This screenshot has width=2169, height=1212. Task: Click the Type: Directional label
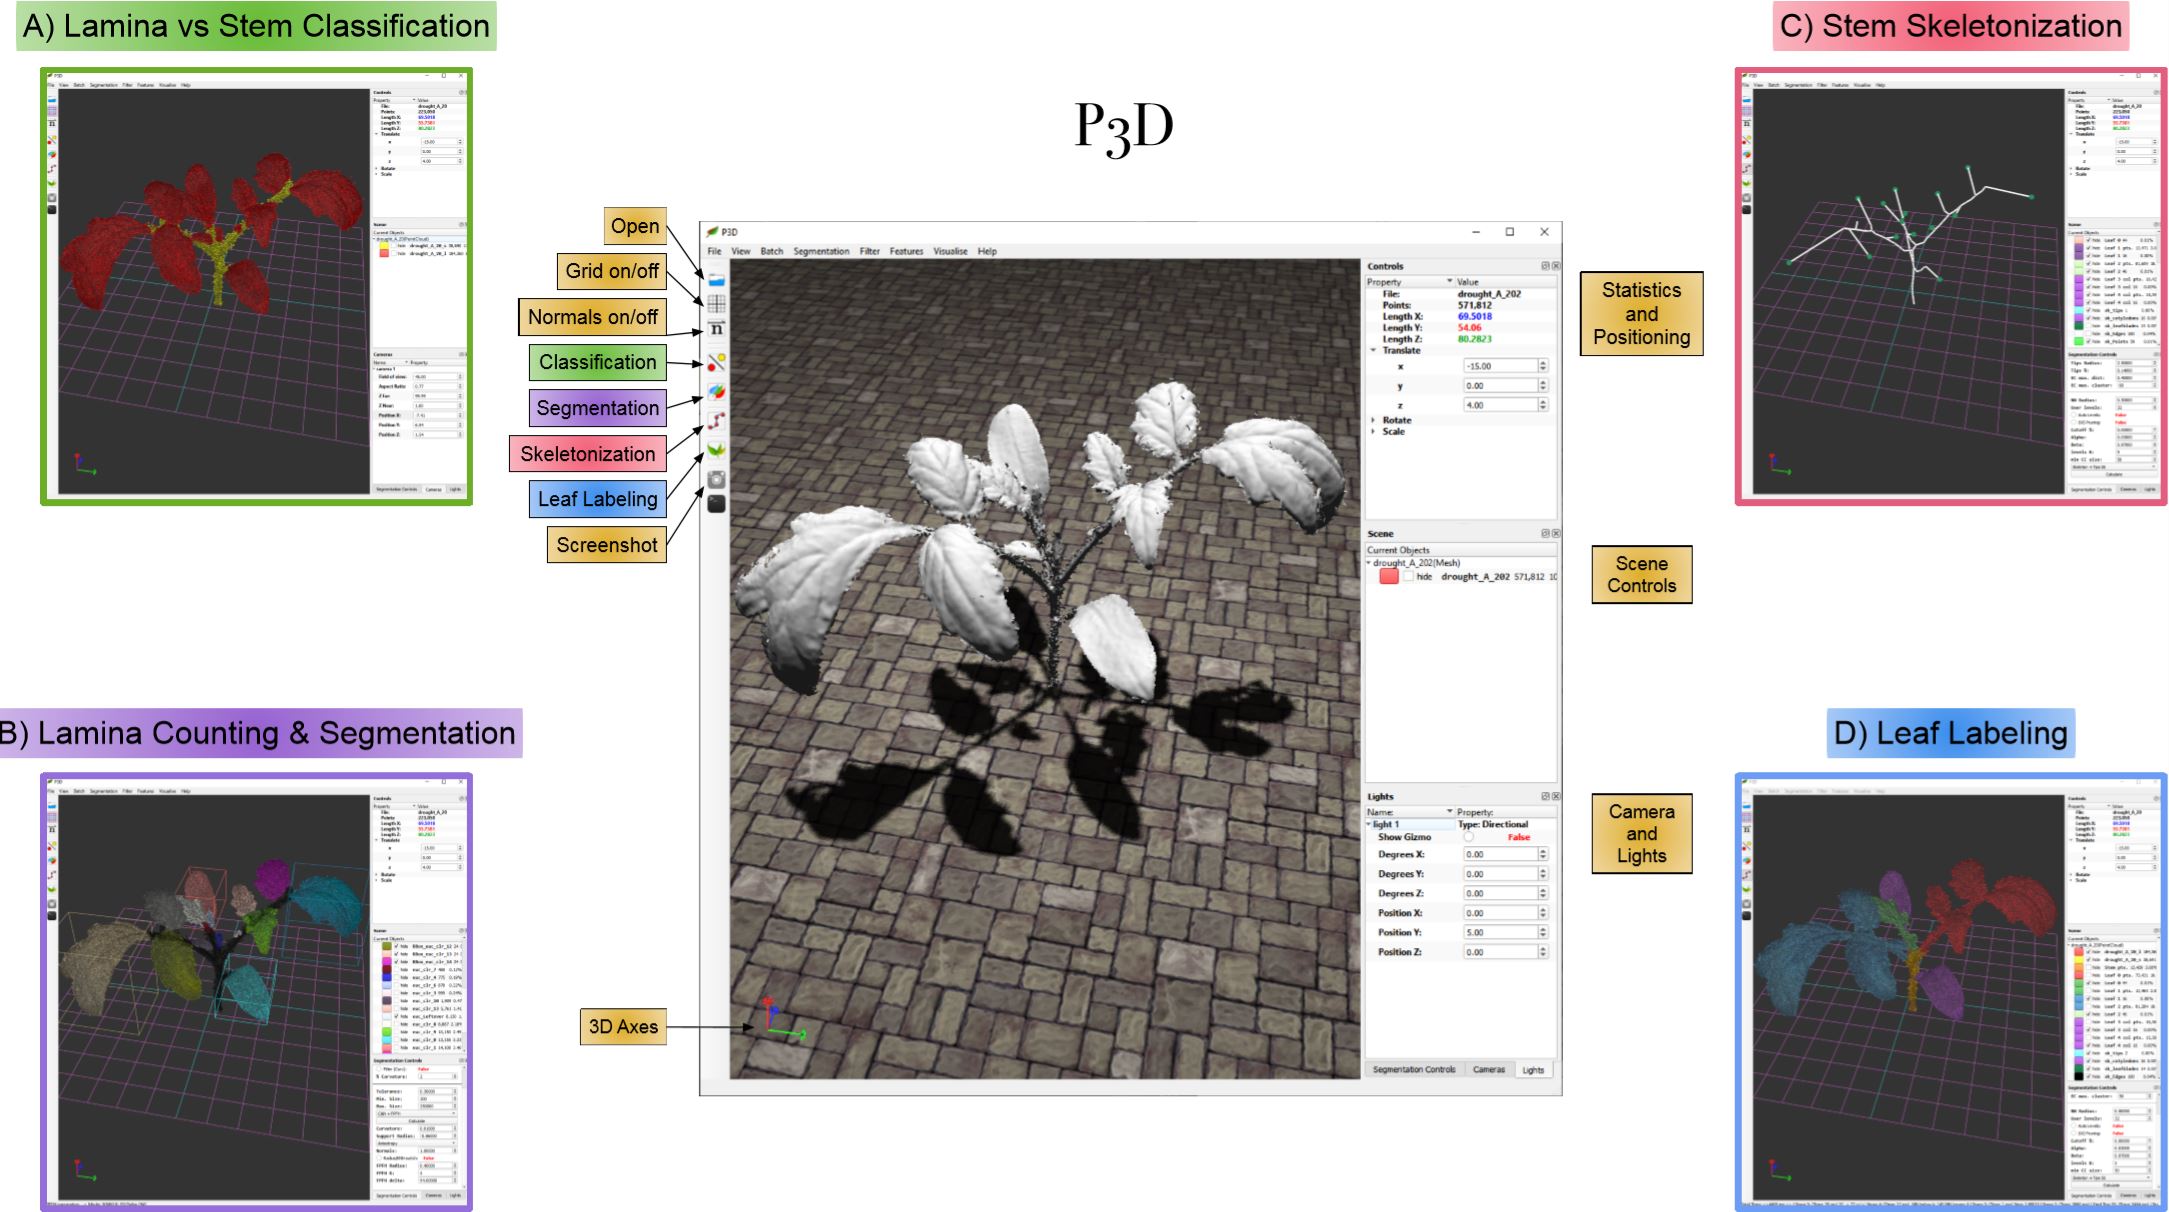pos(1492,824)
